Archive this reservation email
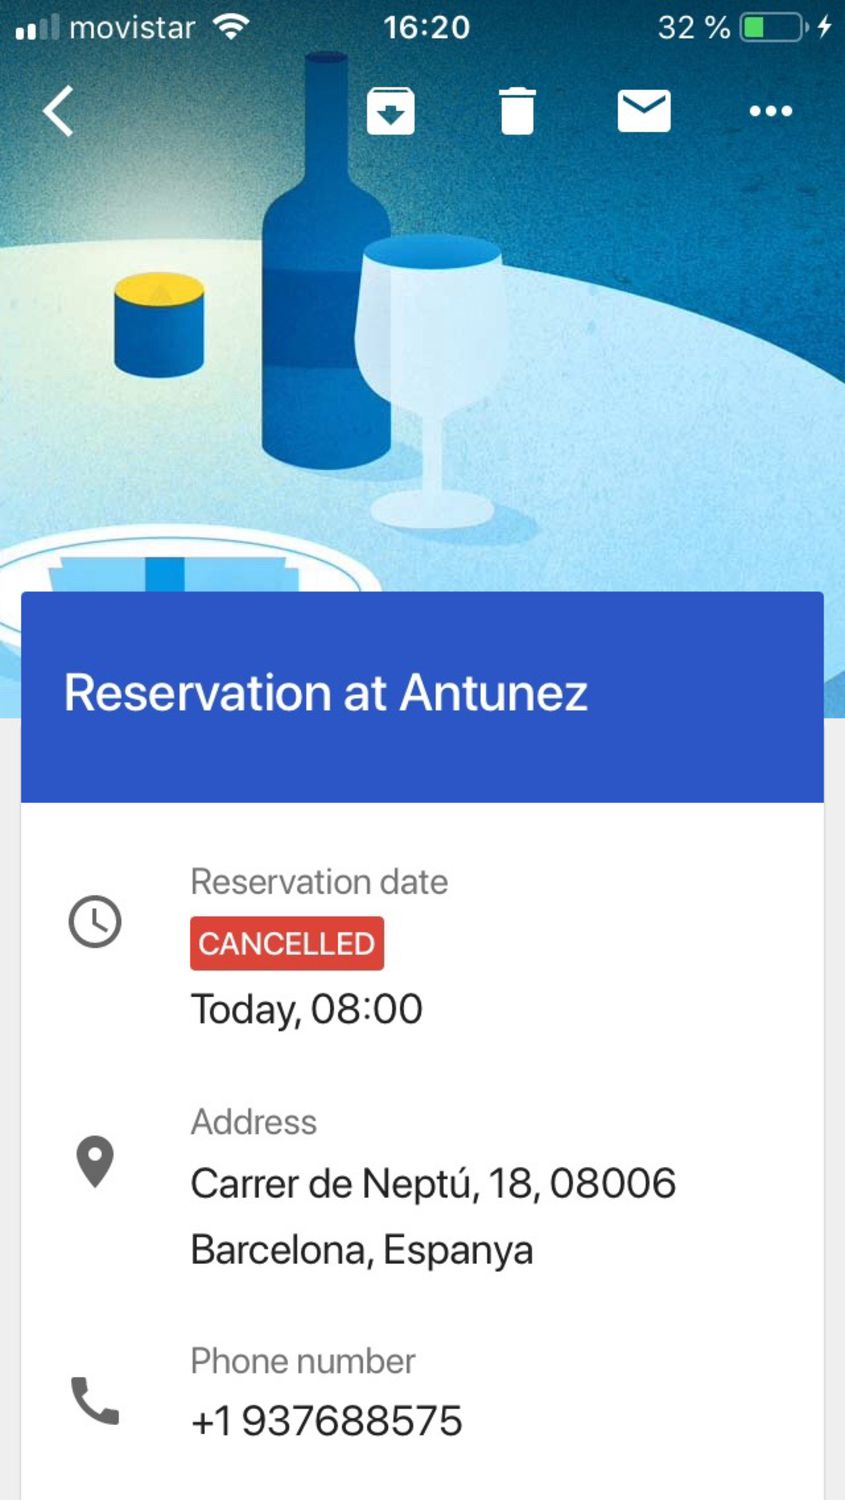Image resolution: width=845 pixels, height=1500 pixels. (x=390, y=110)
